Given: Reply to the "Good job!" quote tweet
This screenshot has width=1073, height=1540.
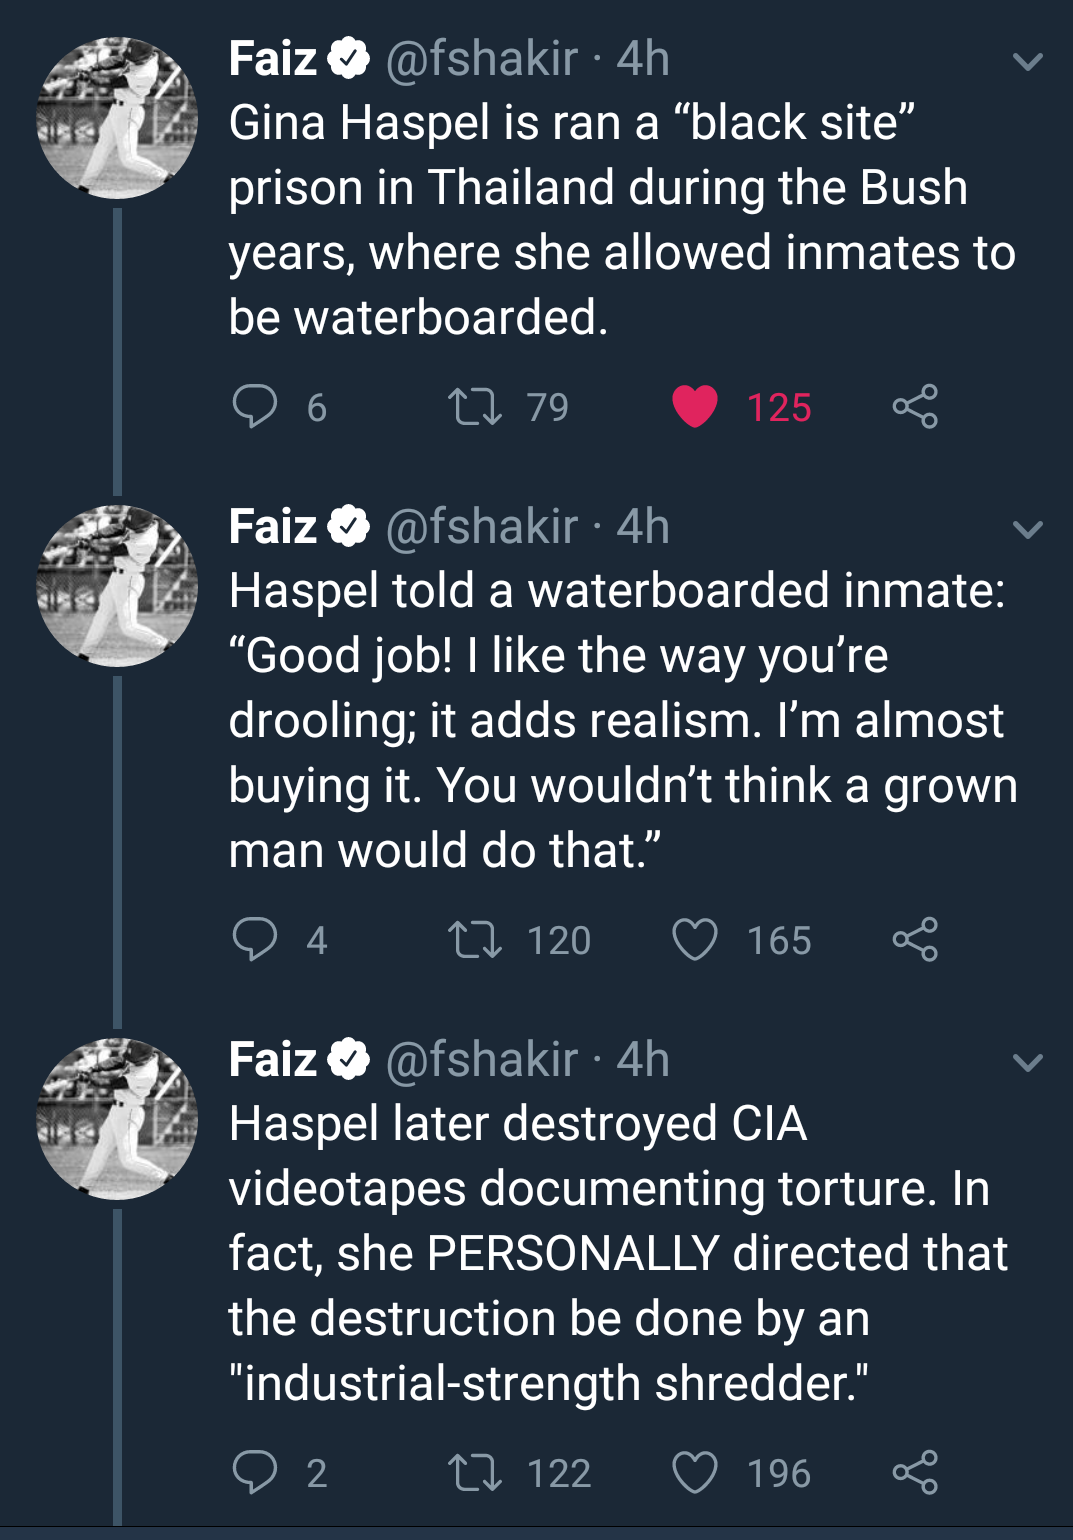Looking at the screenshot, I should 255,940.
